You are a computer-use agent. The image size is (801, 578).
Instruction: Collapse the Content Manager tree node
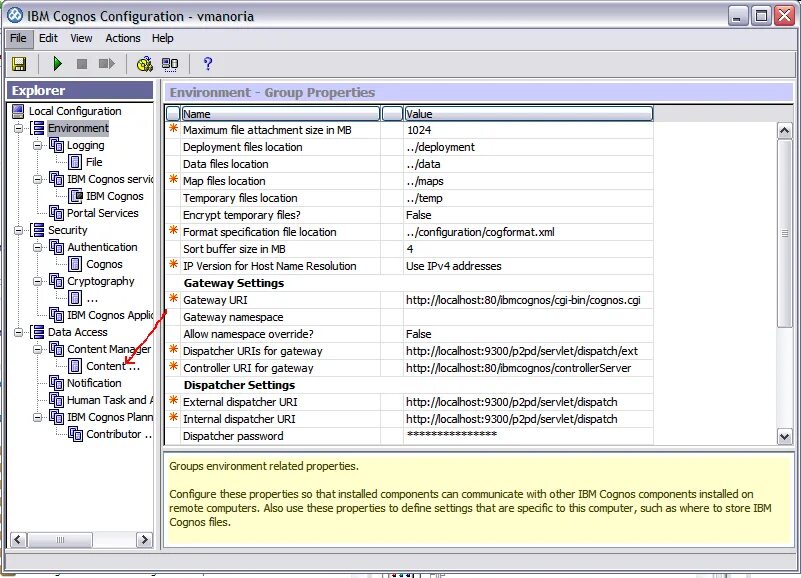coord(38,350)
